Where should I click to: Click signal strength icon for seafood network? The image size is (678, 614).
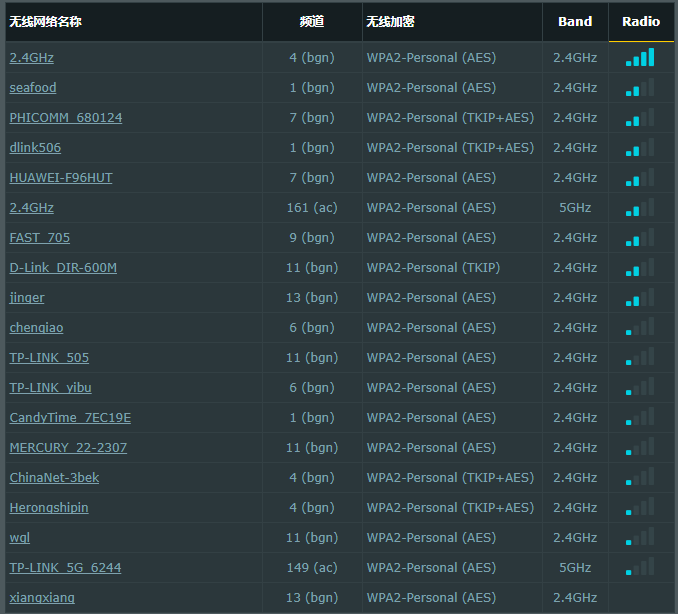tap(640, 88)
